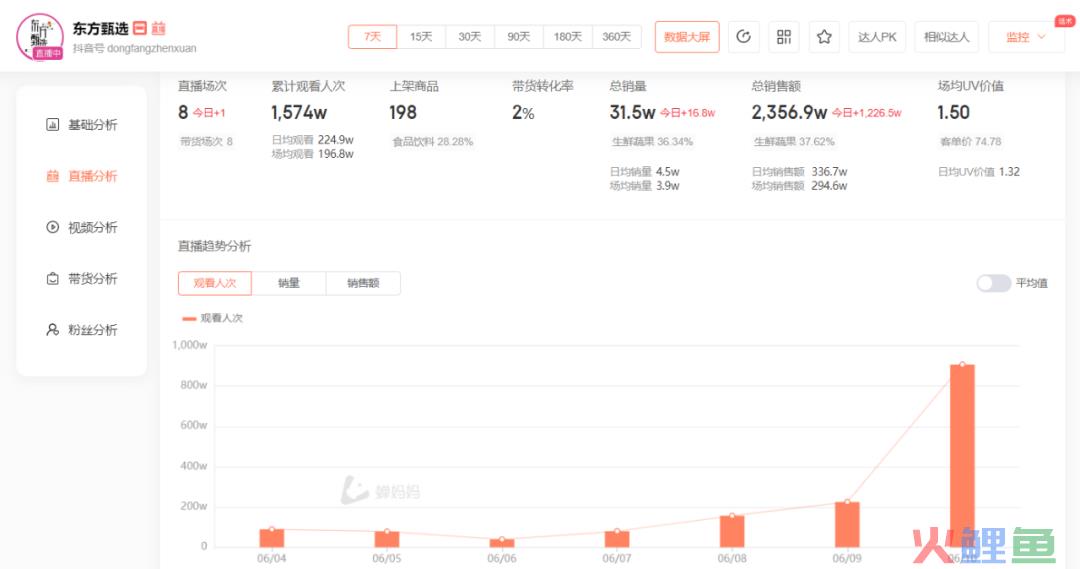
Task: Click the 东方甄选 account name
Action: (101, 28)
